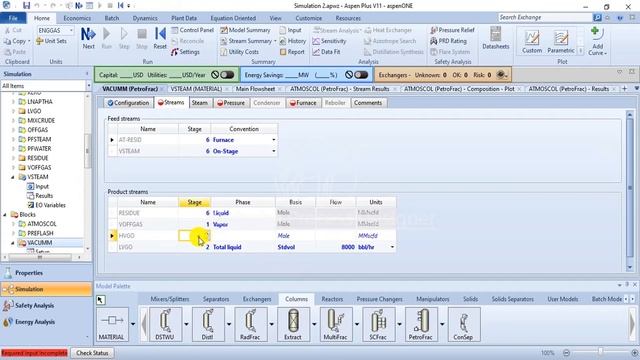Open Data Fit
The height and width of the screenshot is (360, 640).
pyautogui.click(x=326, y=52)
